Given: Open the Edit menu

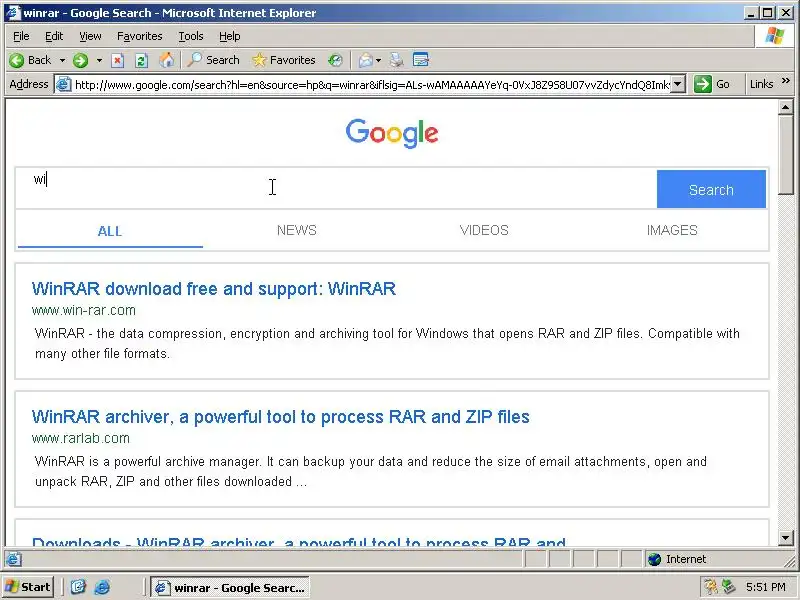Looking at the screenshot, I should (54, 36).
